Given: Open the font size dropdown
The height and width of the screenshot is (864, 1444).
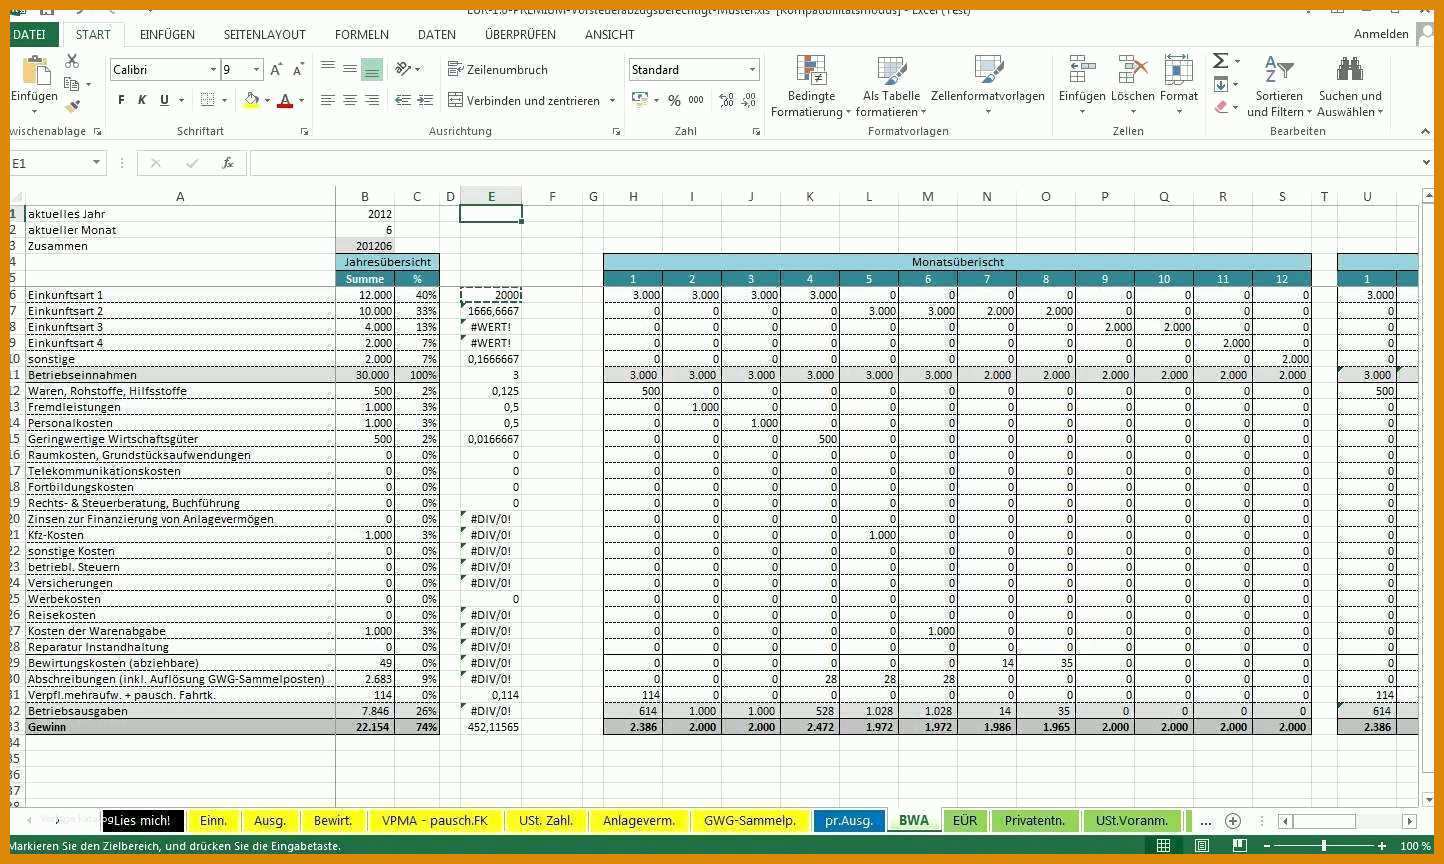Looking at the screenshot, I should [256, 70].
